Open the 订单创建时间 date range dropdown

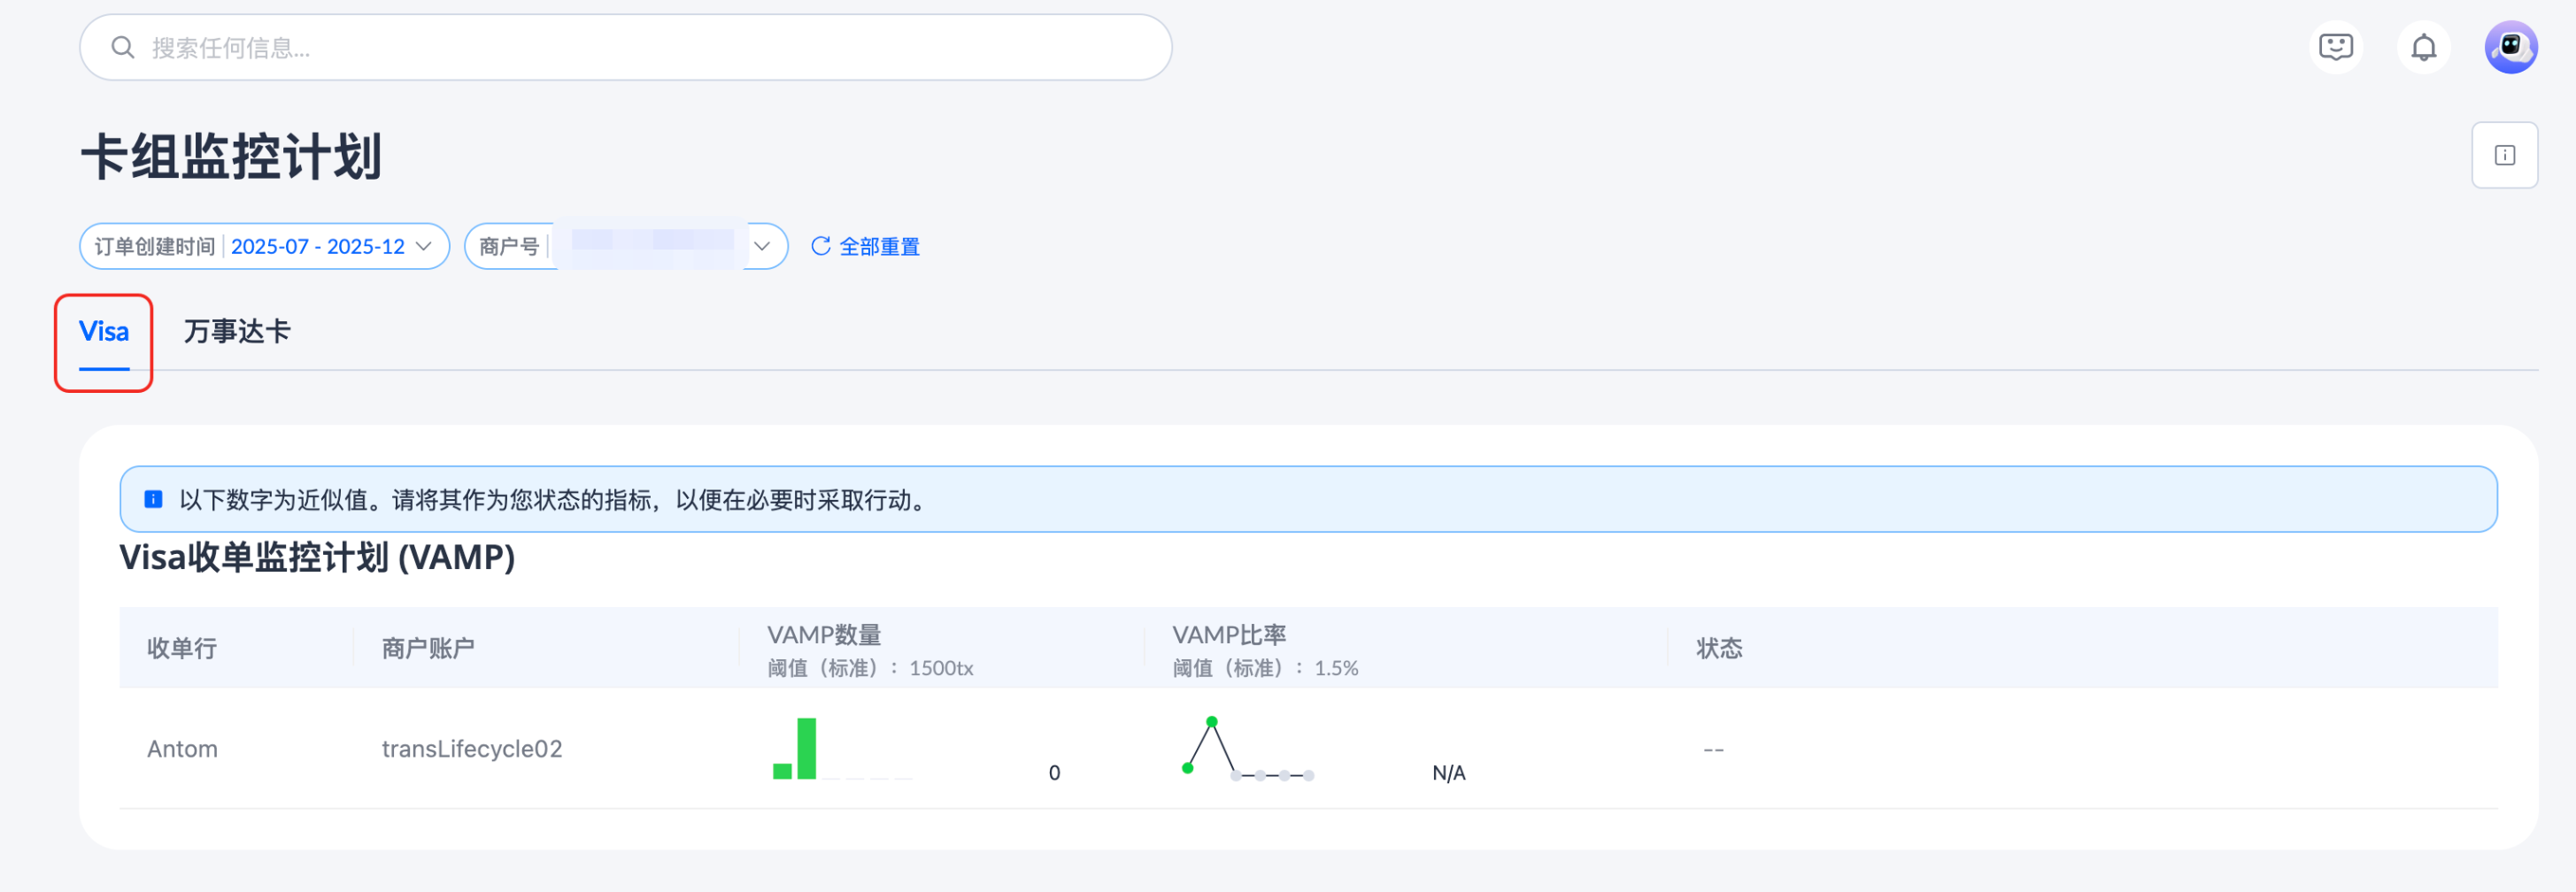click(x=264, y=246)
